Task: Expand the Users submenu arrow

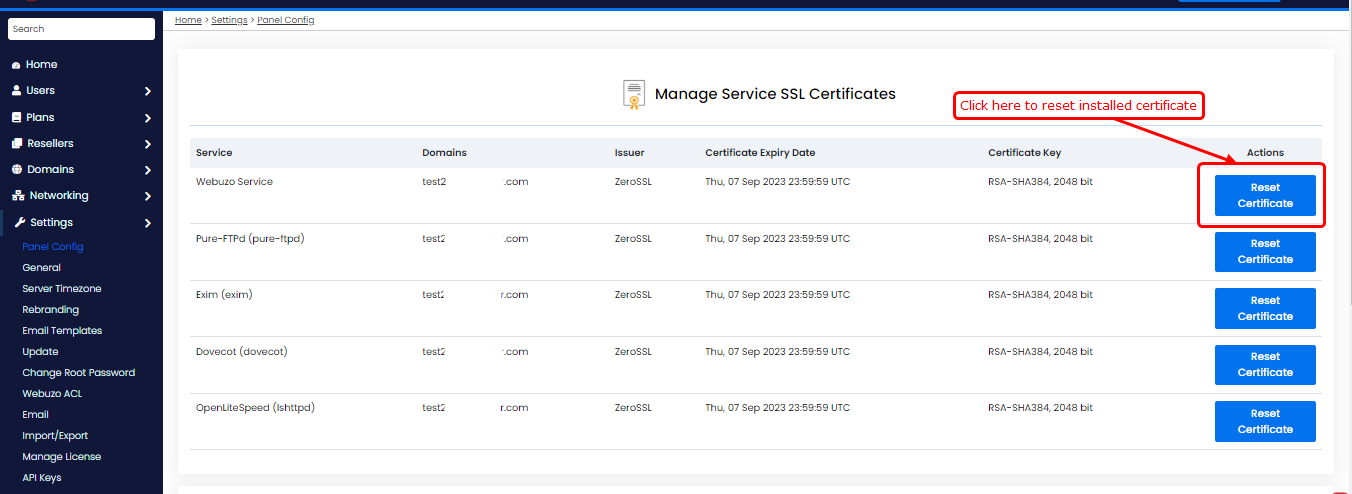Action: coord(147,91)
